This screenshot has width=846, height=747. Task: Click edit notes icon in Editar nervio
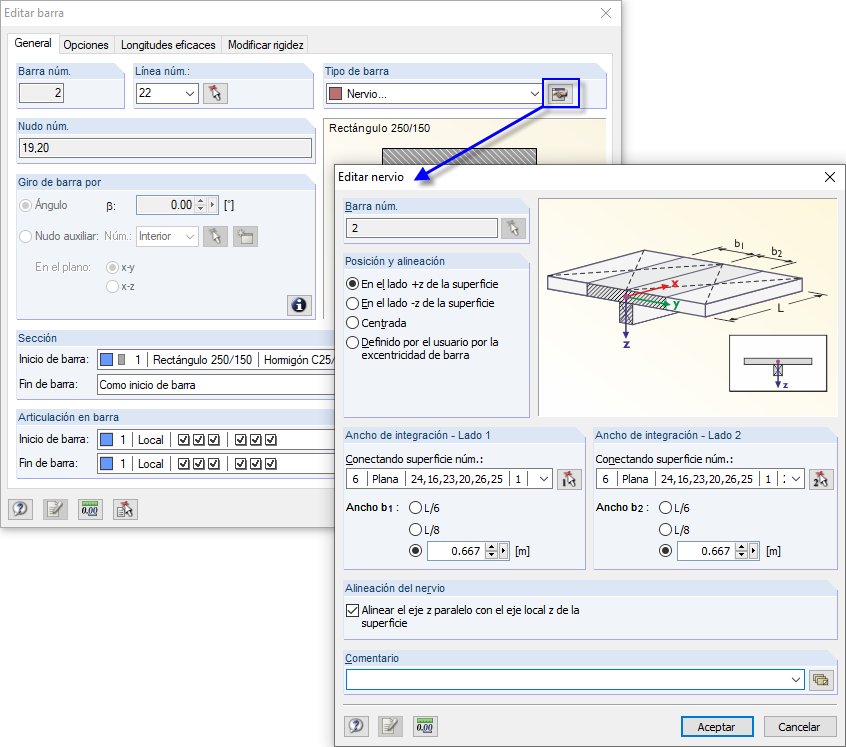point(390,726)
